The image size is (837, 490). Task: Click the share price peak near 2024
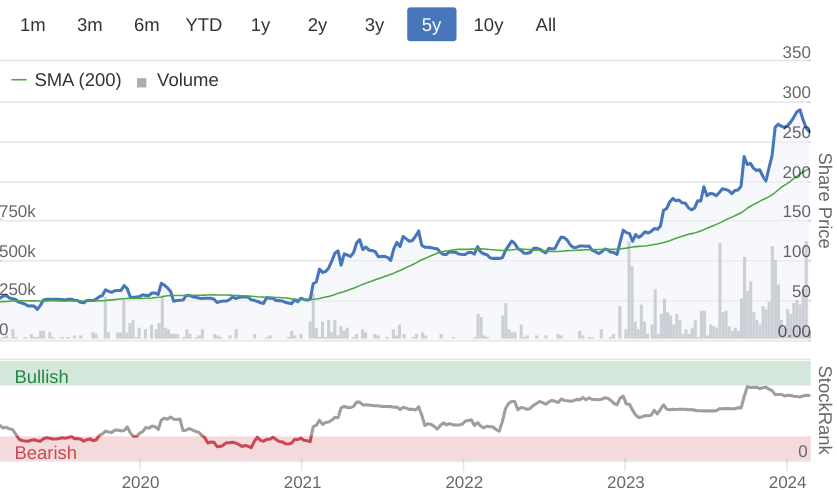pyautogui.click(x=798, y=110)
